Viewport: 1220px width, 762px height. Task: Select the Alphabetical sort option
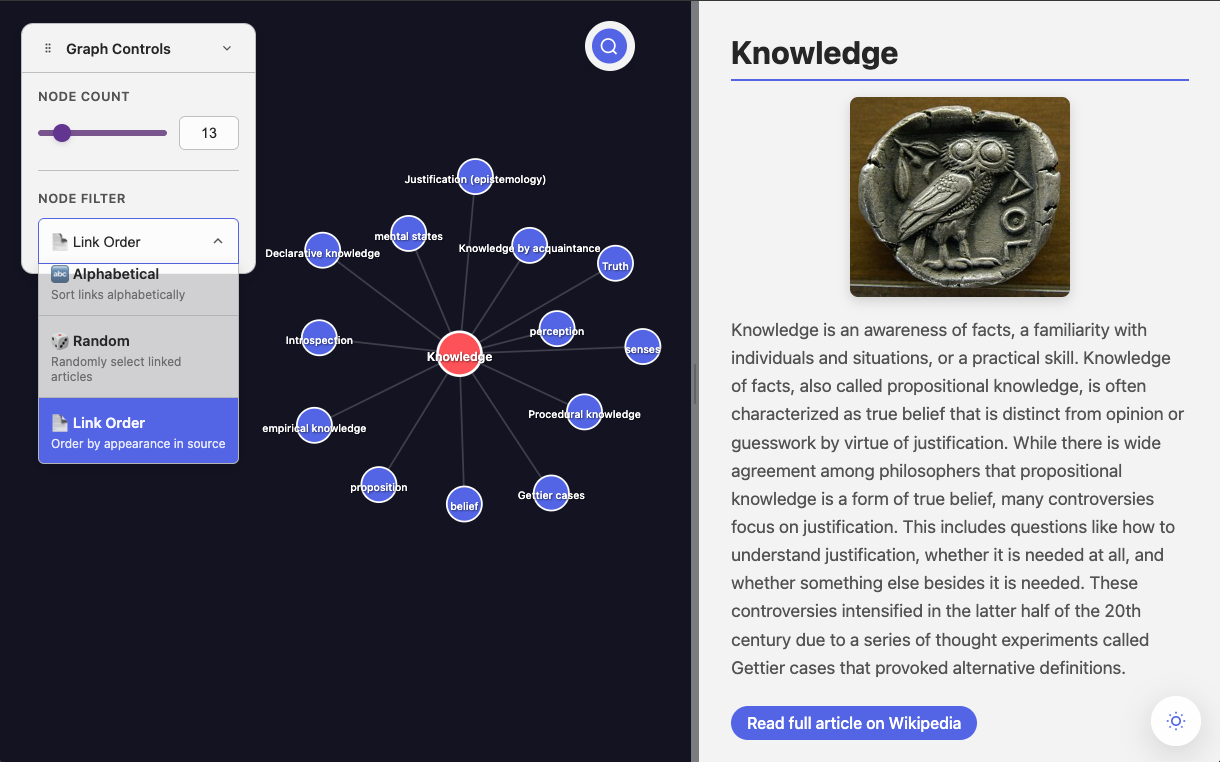(x=138, y=284)
